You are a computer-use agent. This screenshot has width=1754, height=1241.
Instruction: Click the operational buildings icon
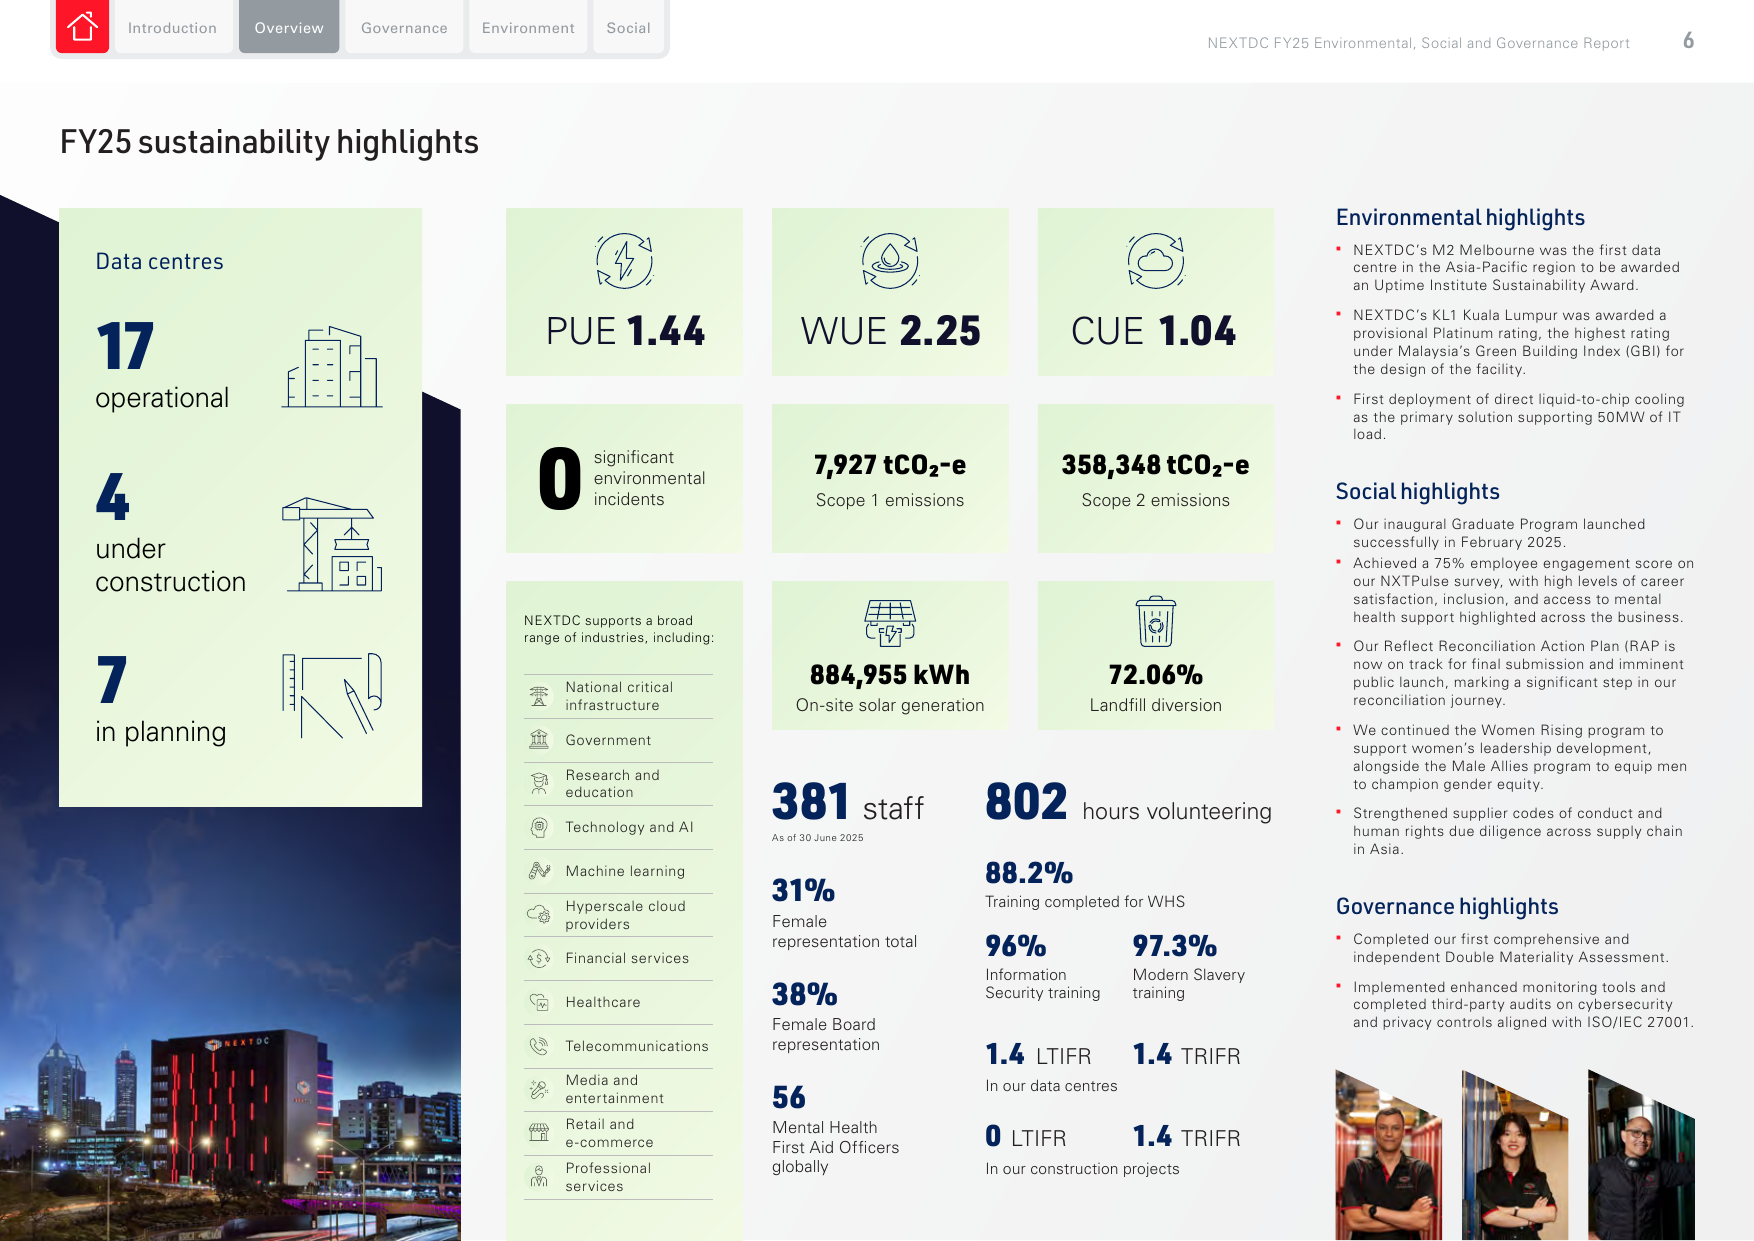[331, 367]
